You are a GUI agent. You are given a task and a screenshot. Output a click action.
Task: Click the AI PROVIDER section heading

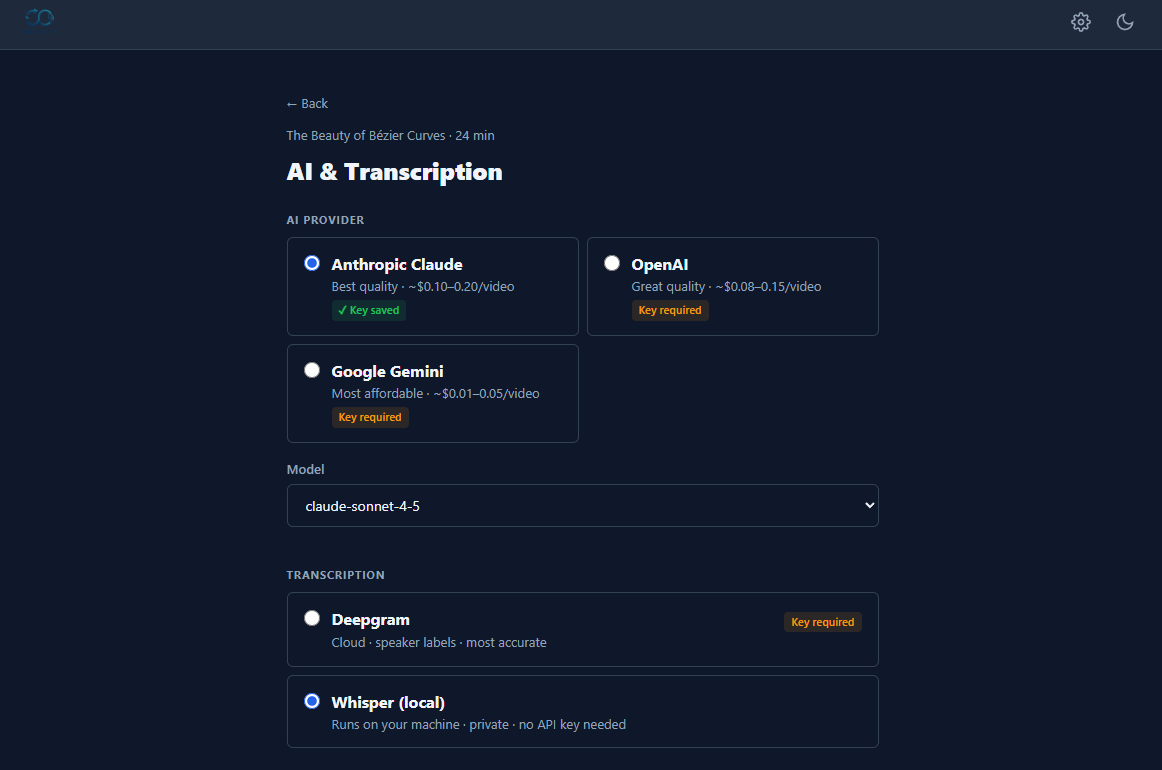click(x=325, y=219)
